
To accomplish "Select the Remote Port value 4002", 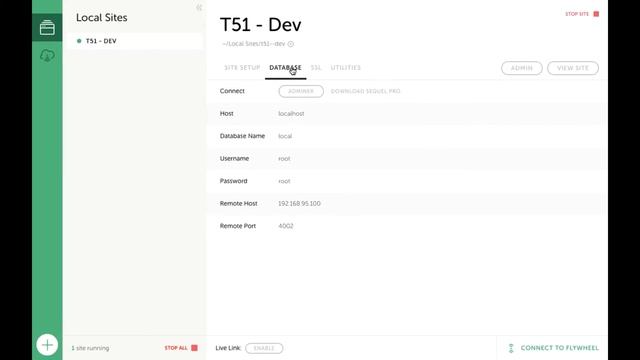I will (286, 226).
